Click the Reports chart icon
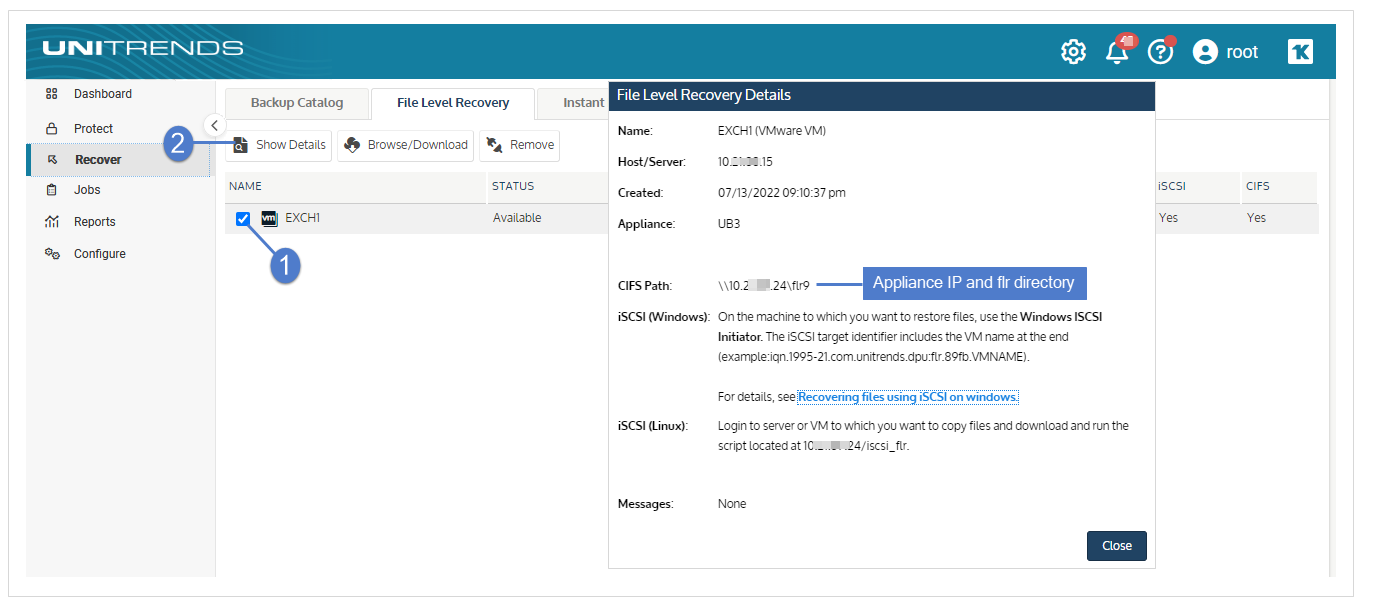This screenshot has height=616, width=1376. click(x=52, y=222)
